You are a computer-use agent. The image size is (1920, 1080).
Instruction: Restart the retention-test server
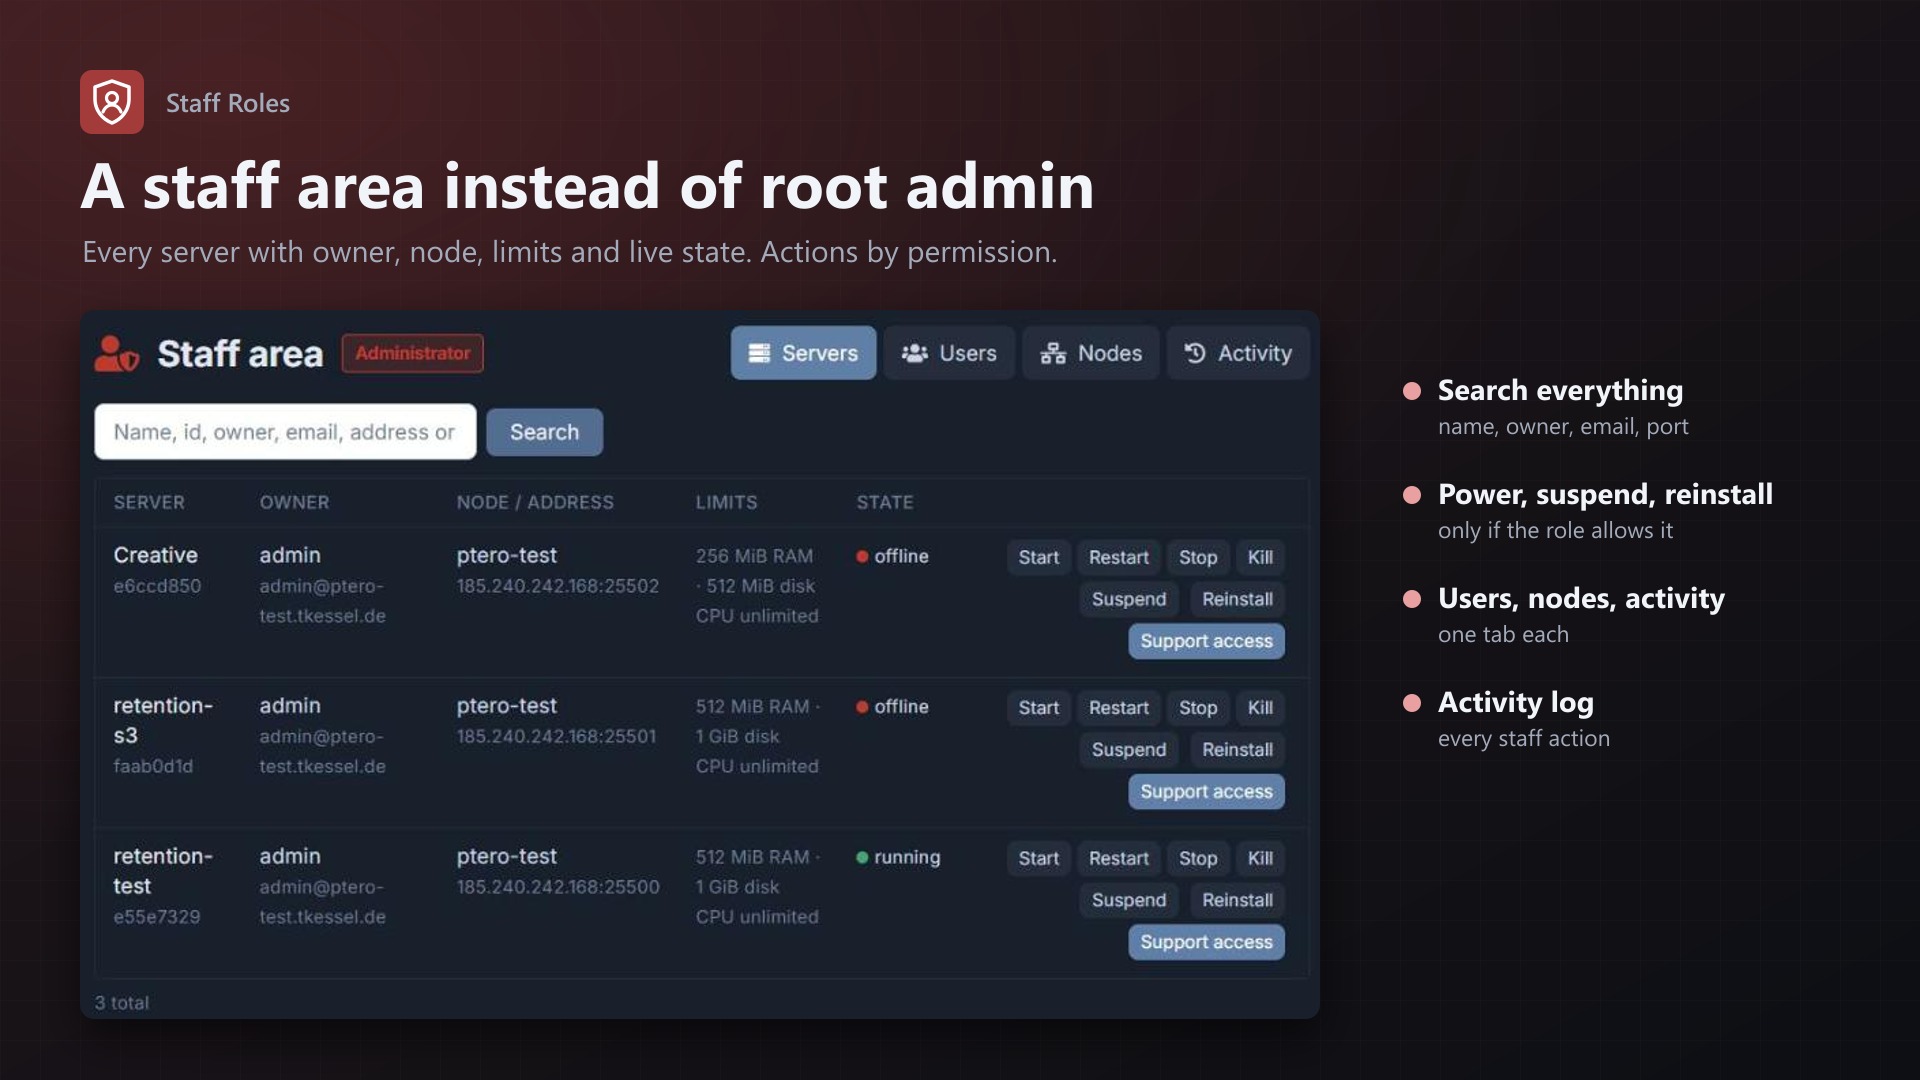[1119, 858]
